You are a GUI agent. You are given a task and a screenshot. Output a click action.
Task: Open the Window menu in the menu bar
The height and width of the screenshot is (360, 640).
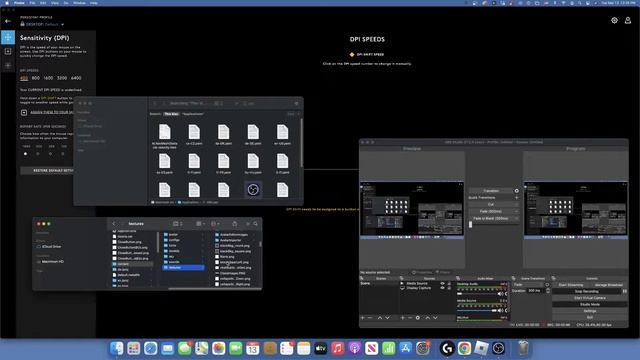point(79,3)
